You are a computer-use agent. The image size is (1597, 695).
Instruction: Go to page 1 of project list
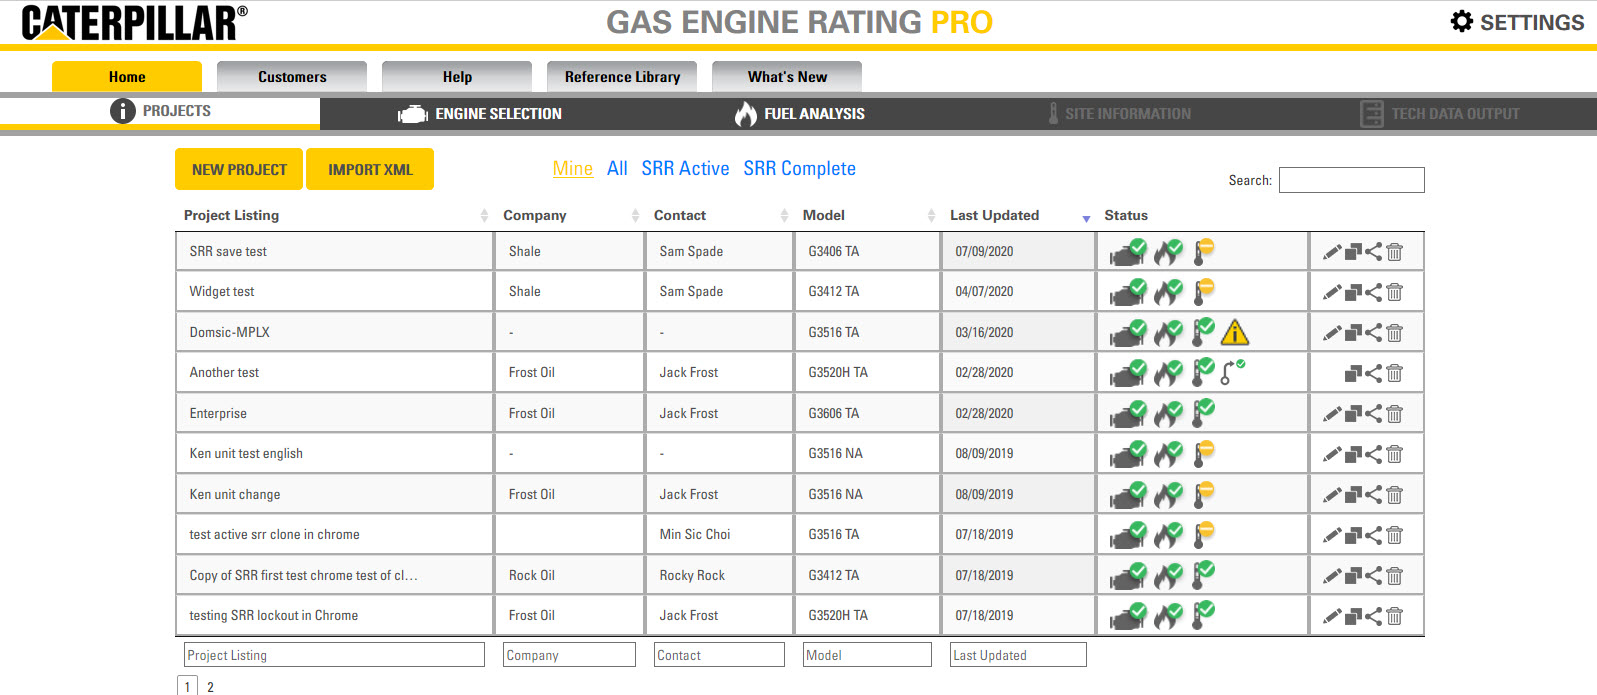tap(187, 686)
